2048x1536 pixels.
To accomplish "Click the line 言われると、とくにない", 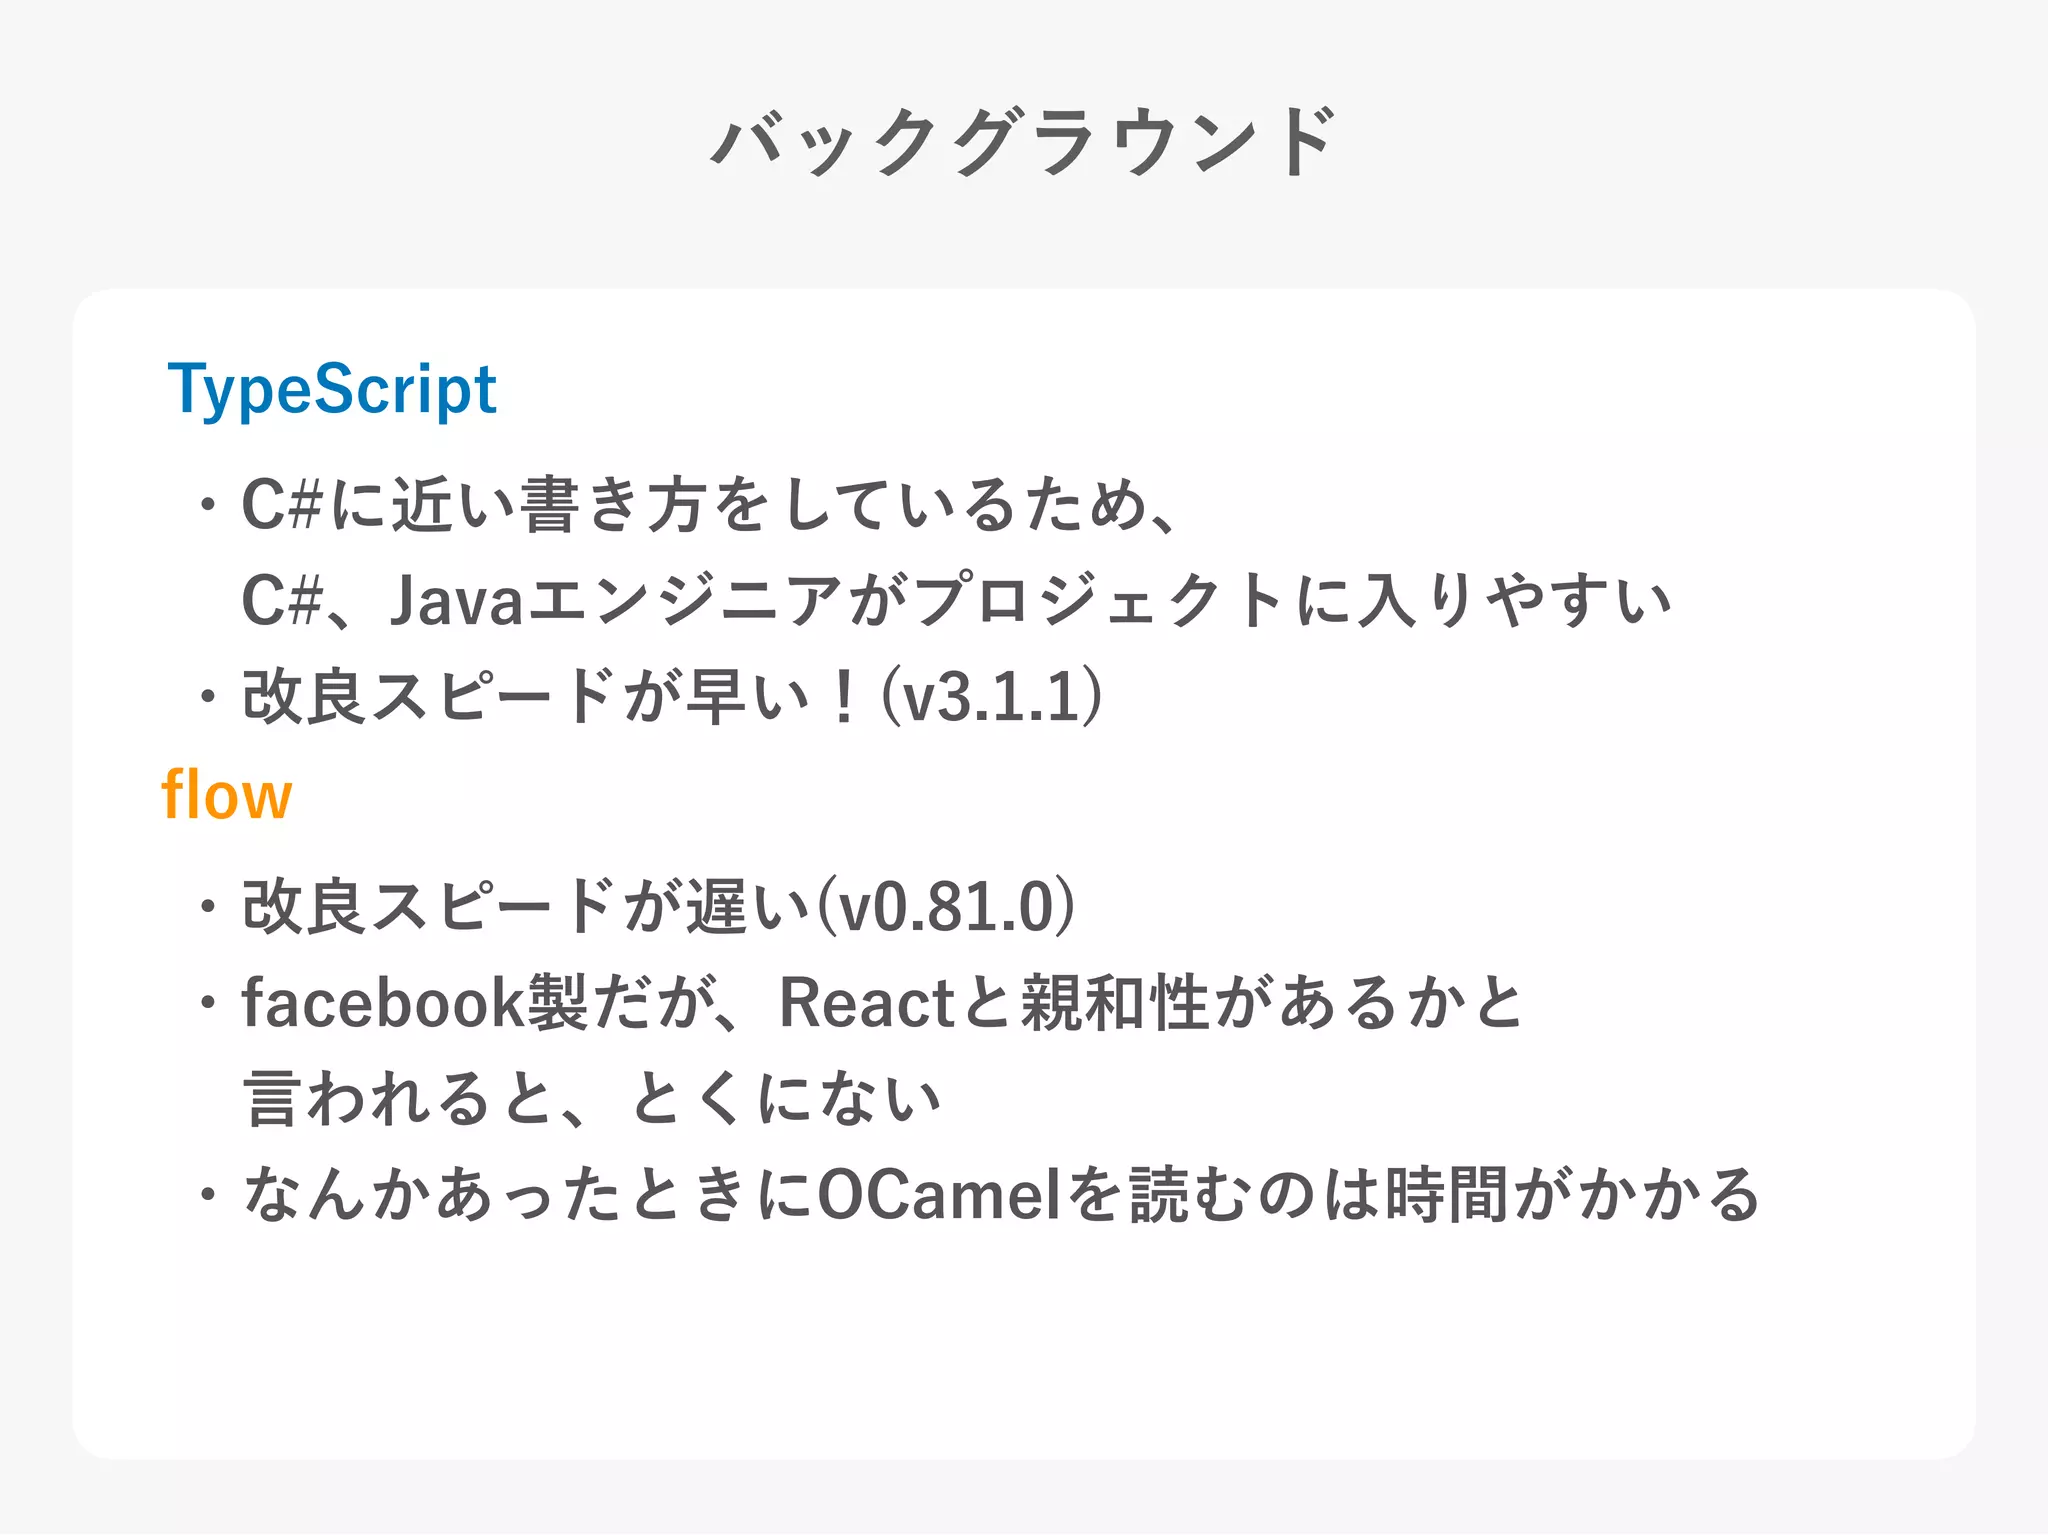I will point(592,1099).
